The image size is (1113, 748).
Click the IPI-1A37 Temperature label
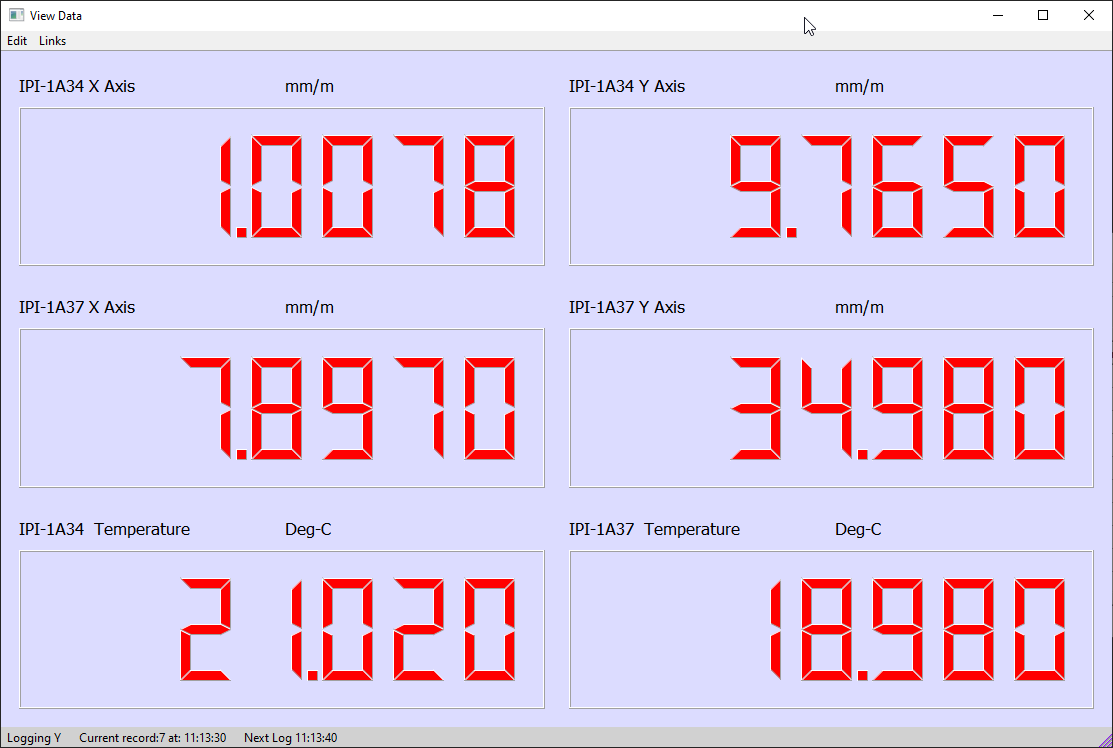[654, 529]
